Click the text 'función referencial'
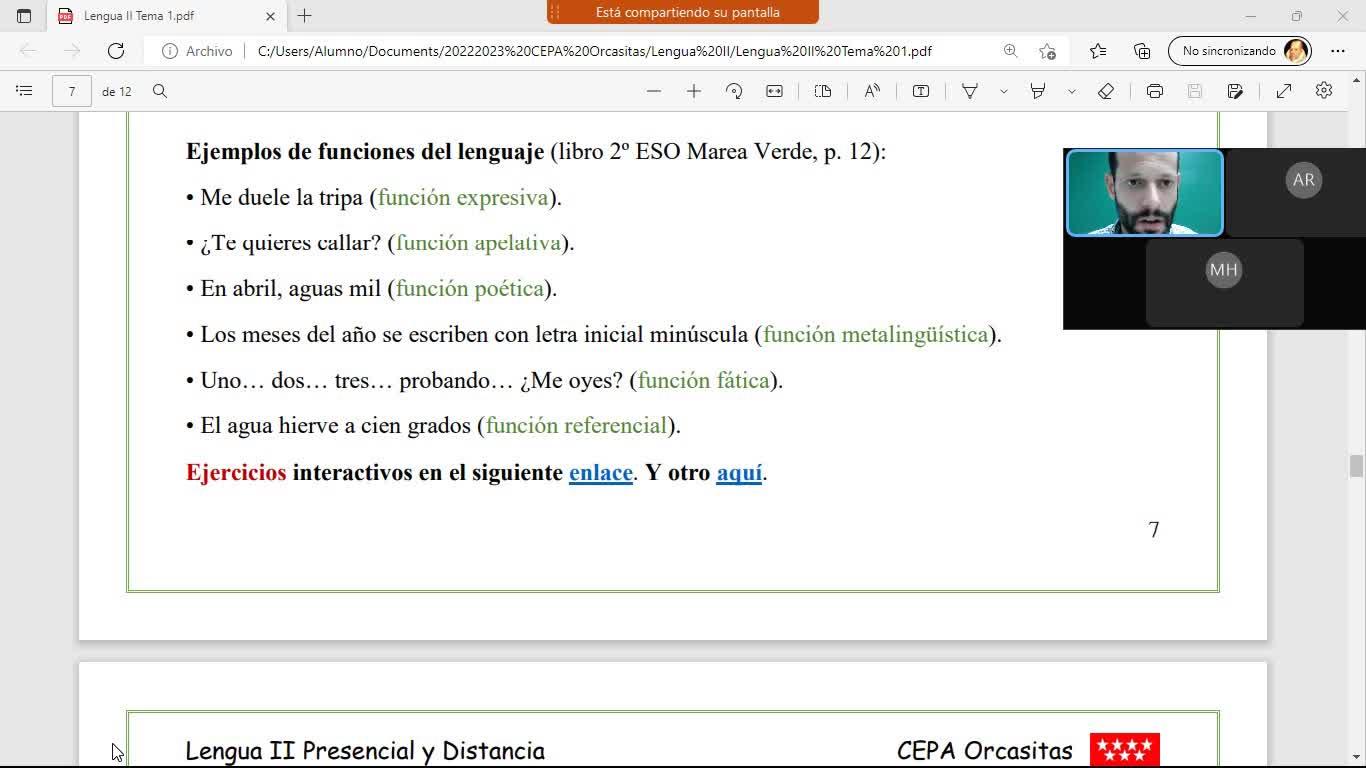Image resolution: width=1366 pixels, height=768 pixels. (577, 425)
